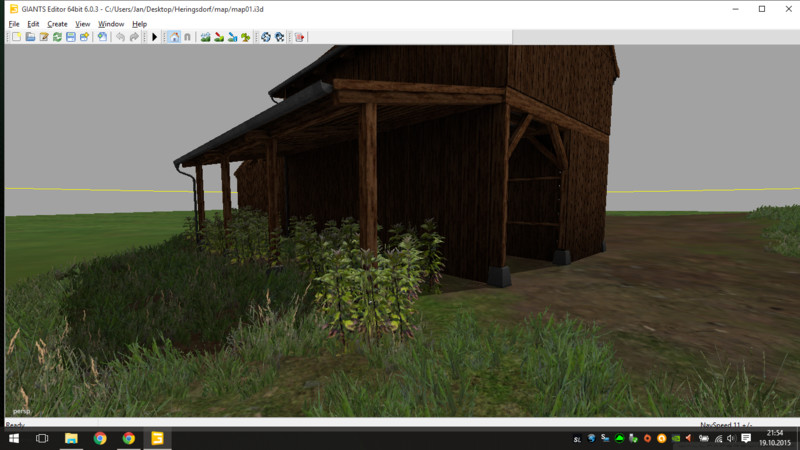Open the Windows Start menu
This screenshot has height=450, width=800.
(14, 438)
